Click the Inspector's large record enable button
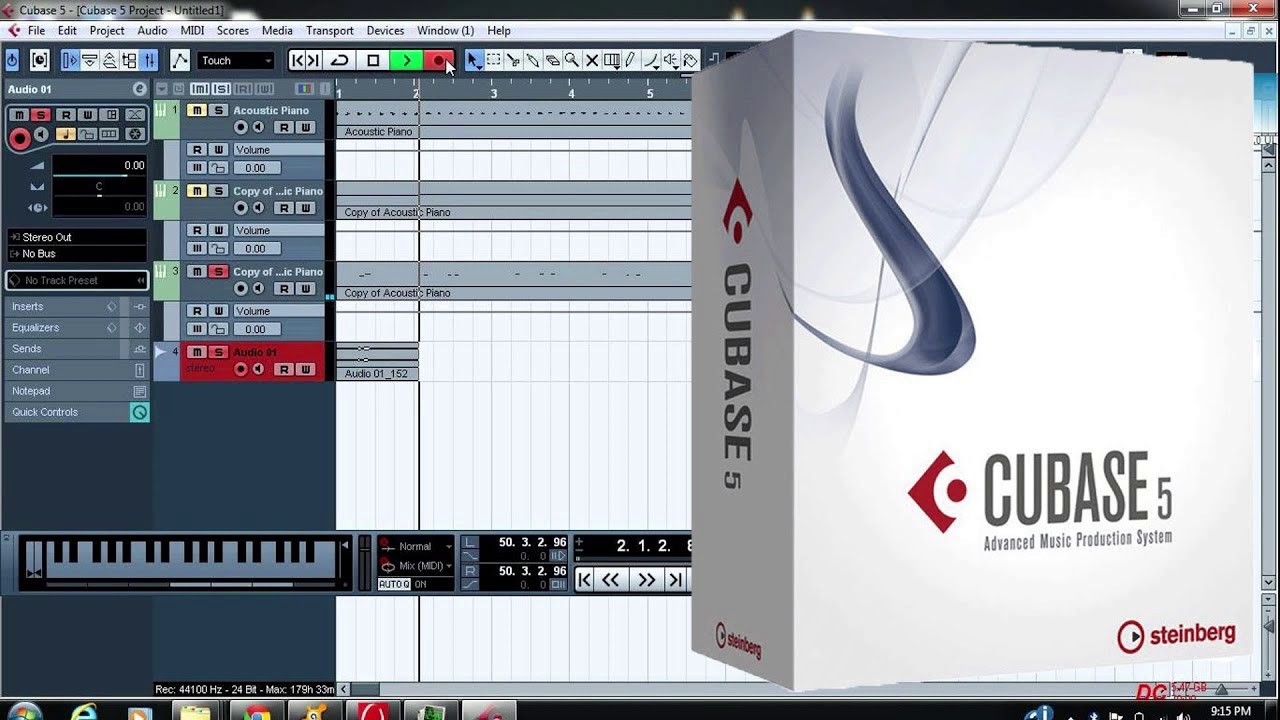 tap(18, 139)
